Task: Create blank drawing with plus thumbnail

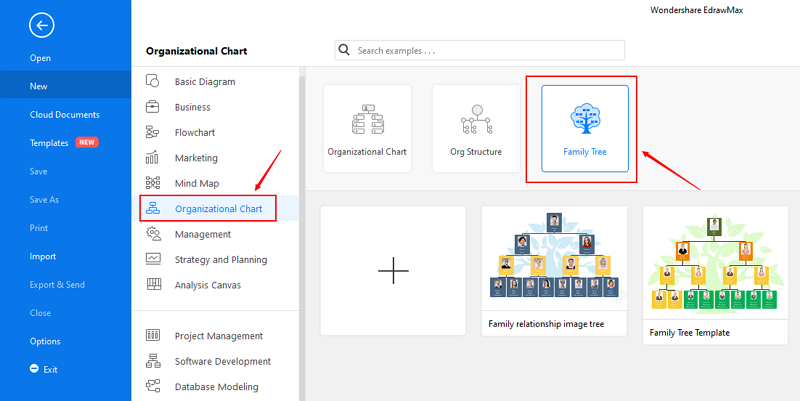Action: pos(393,270)
